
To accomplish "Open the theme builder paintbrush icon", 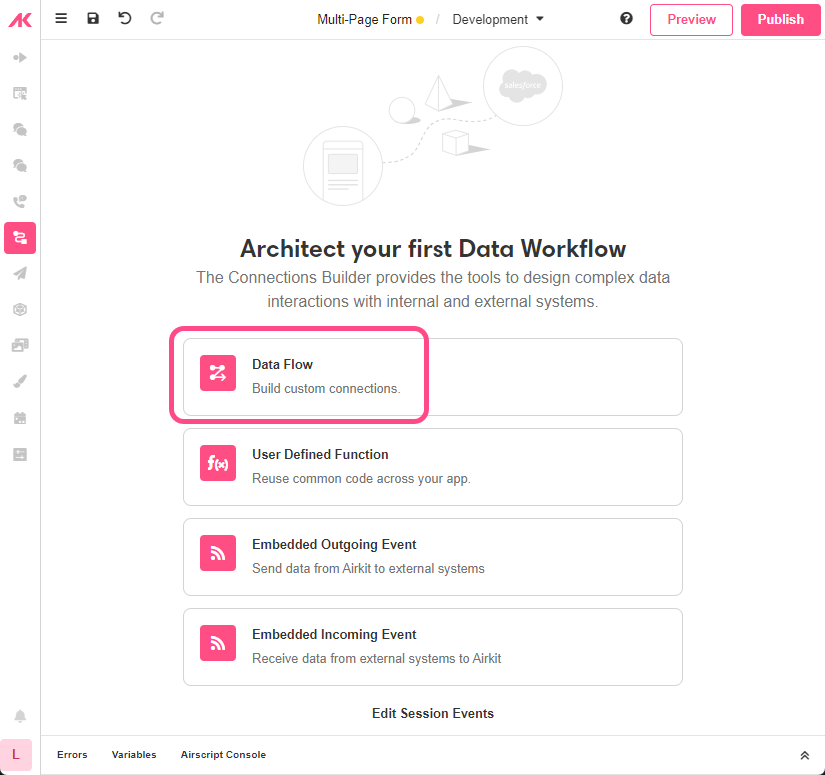I will coord(20,381).
